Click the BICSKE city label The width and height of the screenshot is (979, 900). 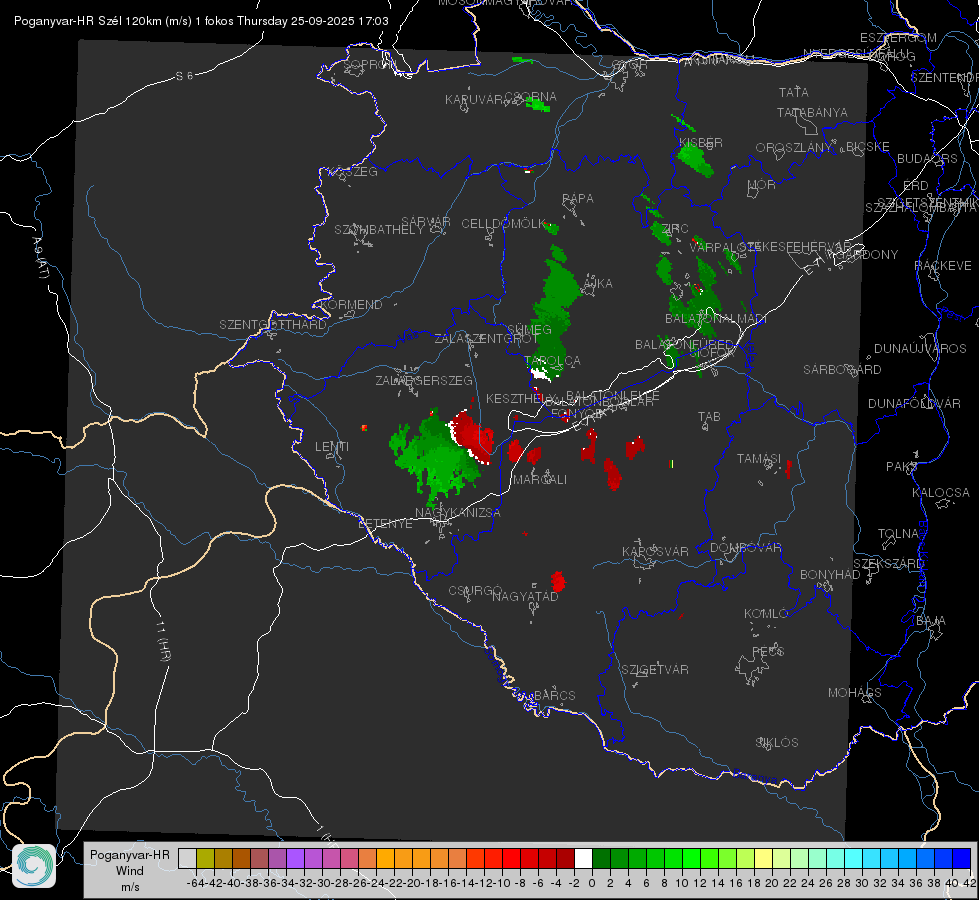pos(868,147)
